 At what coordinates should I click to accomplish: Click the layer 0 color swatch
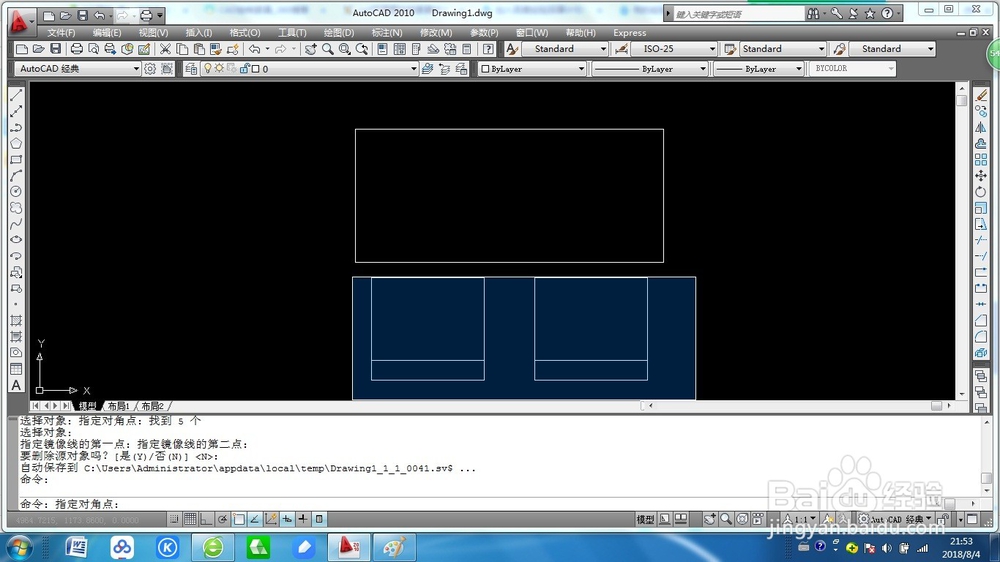tap(255, 68)
